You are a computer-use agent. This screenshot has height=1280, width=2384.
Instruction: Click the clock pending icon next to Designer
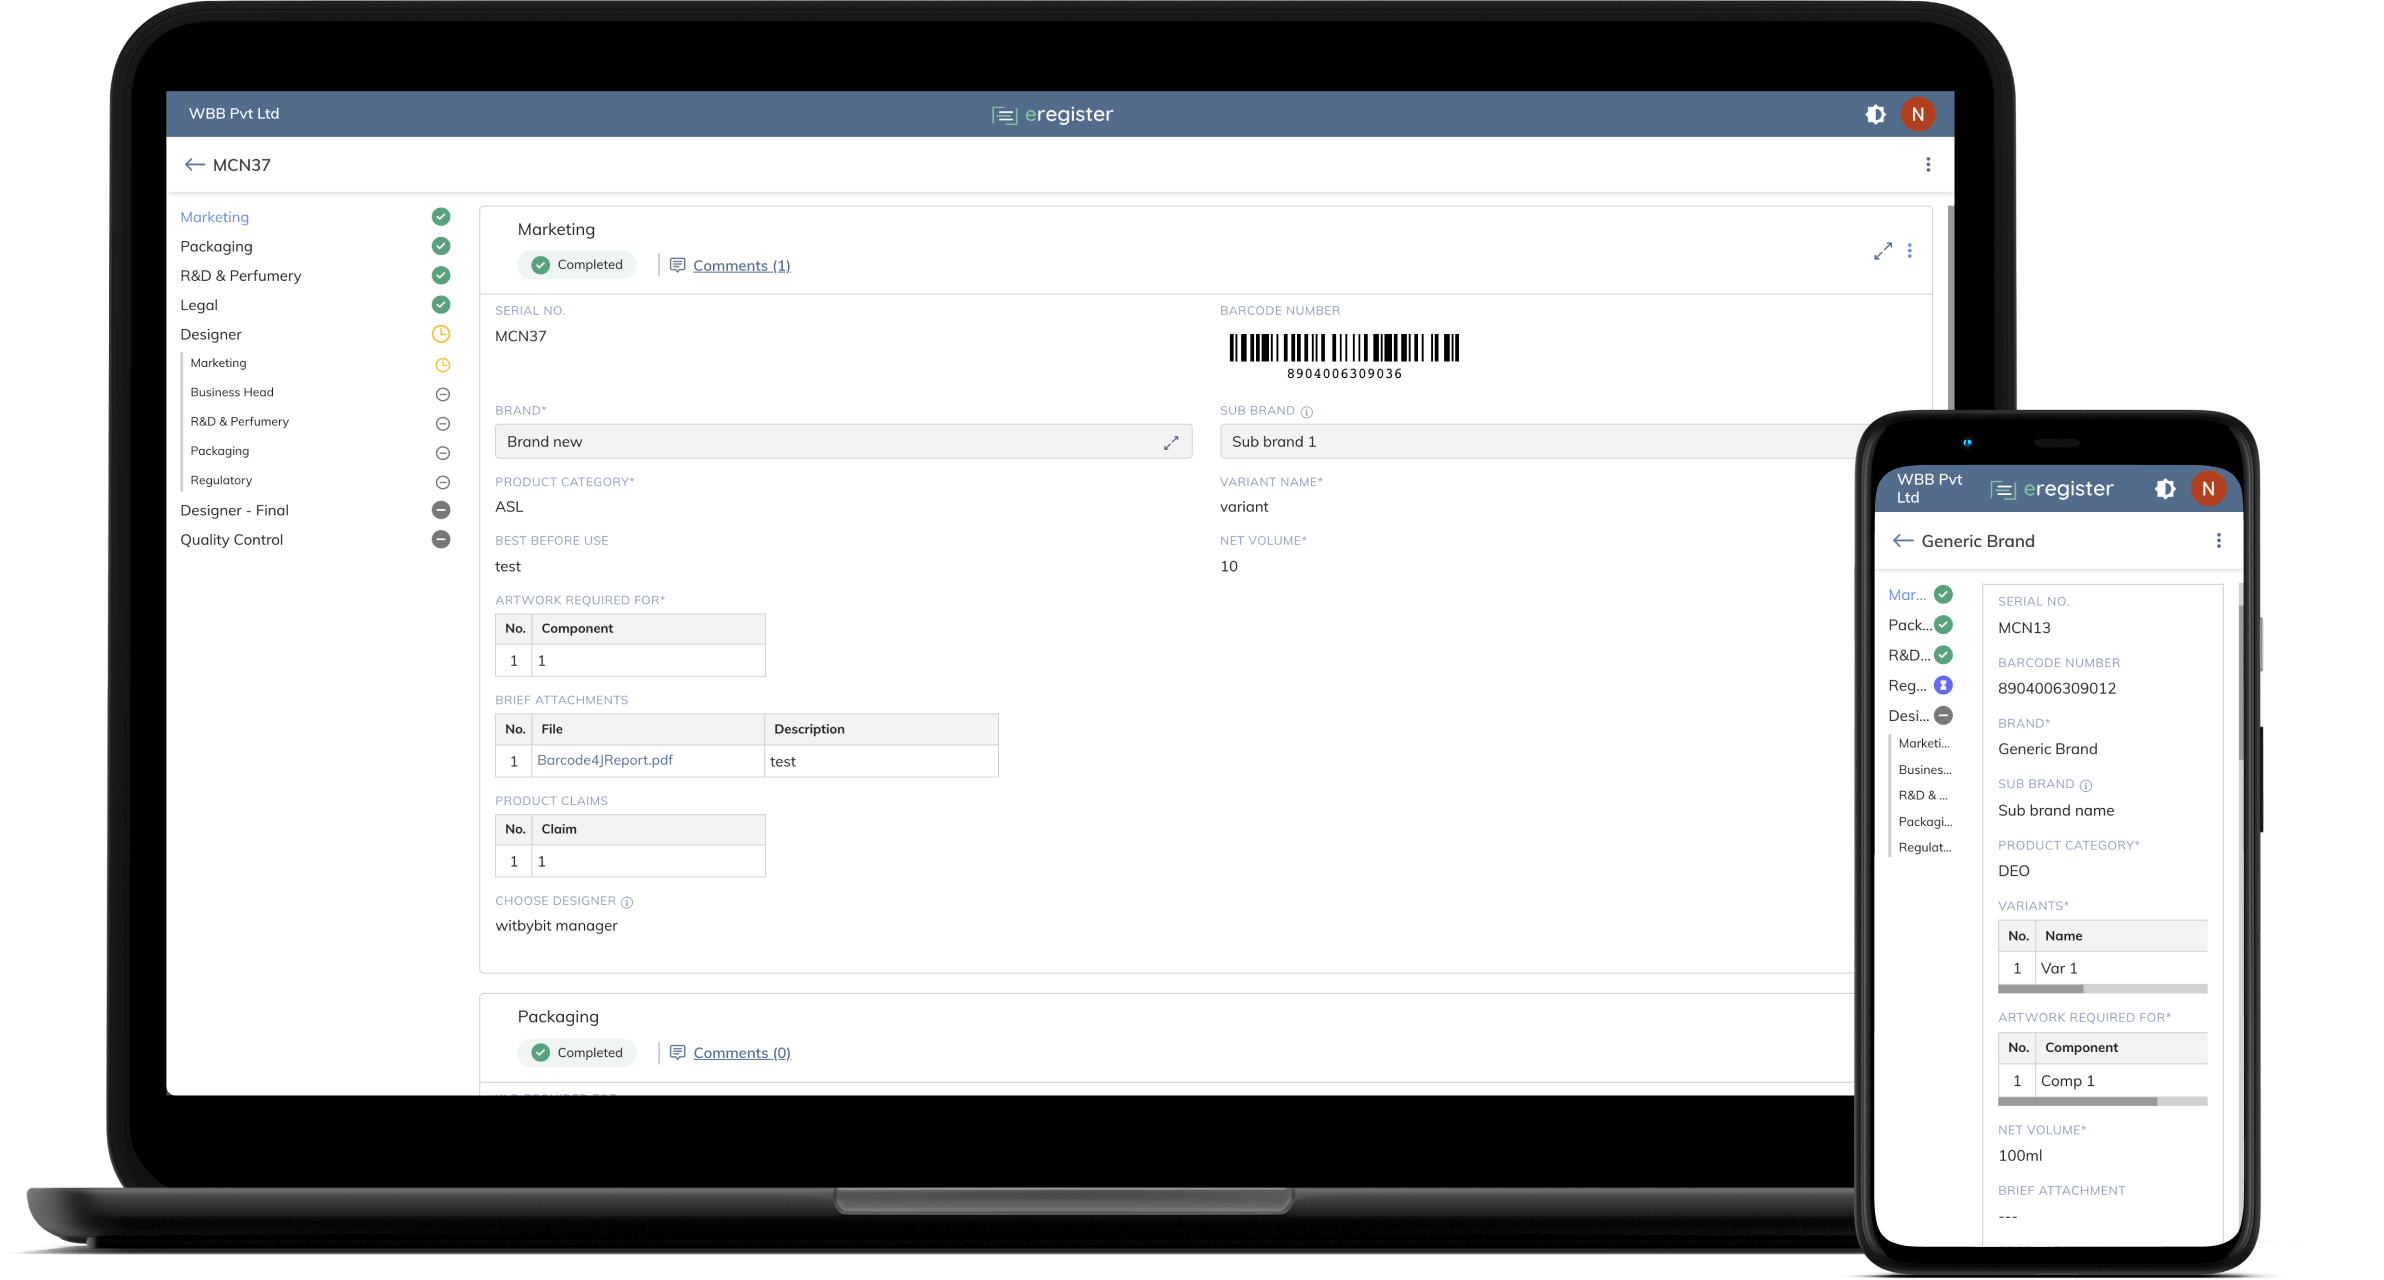(x=441, y=334)
